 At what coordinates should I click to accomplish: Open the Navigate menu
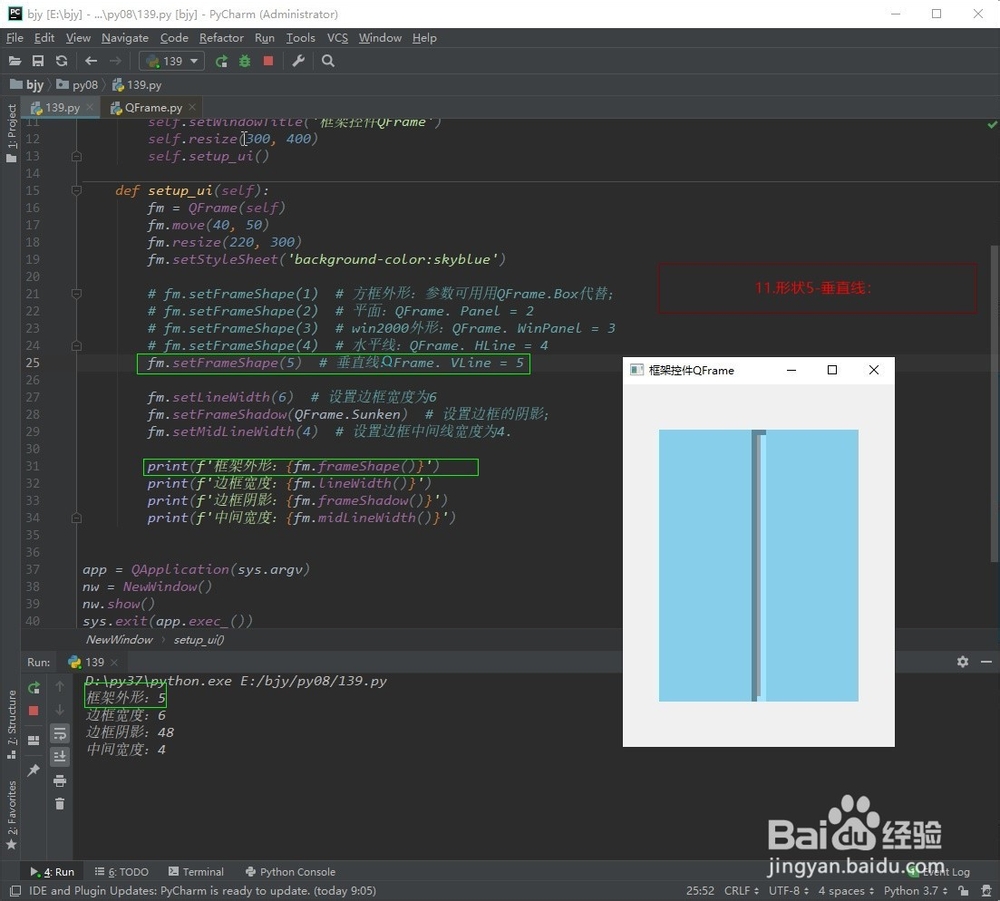pyautogui.click(x=125, y=38)
